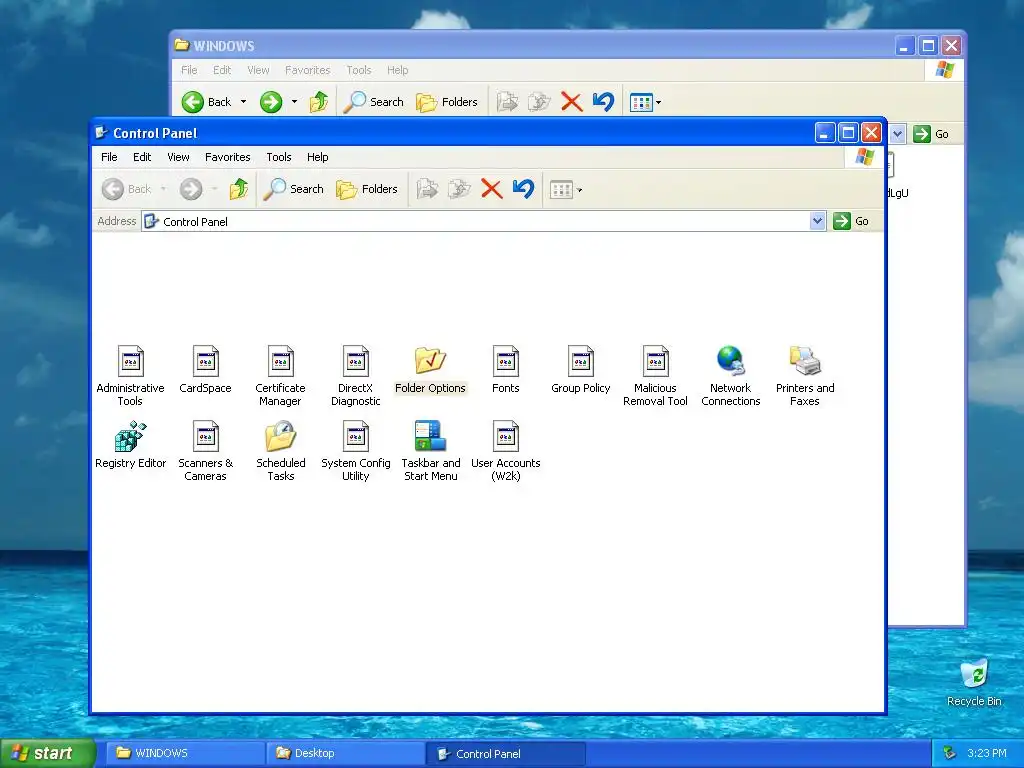Open Edit menu in Control Panel
1024x768 pixels.
pyautogui.click(x=142, y=157)
